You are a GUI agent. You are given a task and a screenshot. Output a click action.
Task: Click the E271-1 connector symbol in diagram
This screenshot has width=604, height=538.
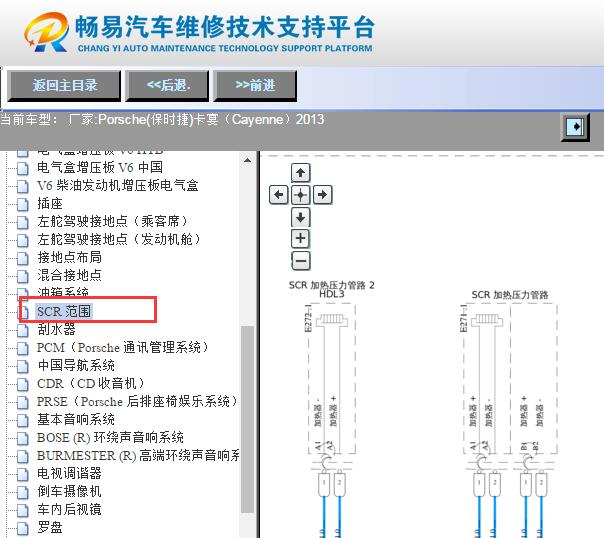(487, 320)
